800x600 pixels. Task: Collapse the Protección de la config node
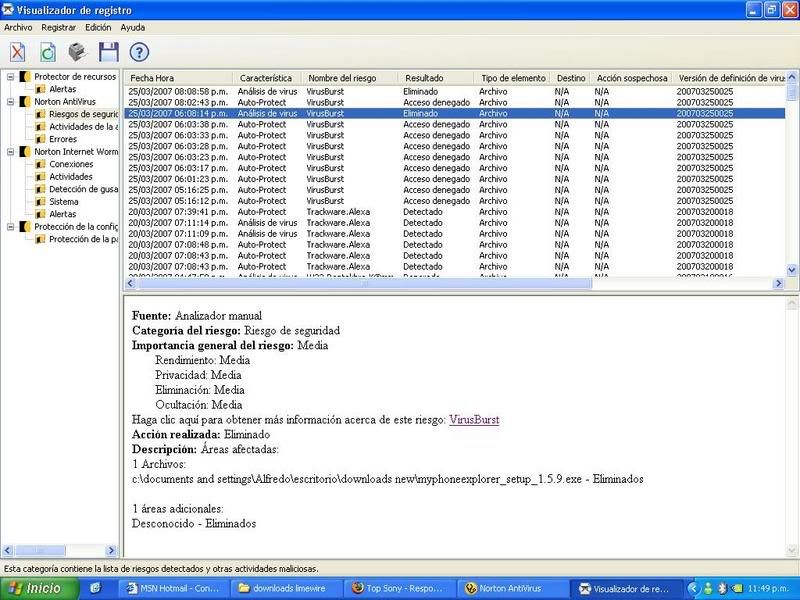point(10,227)
